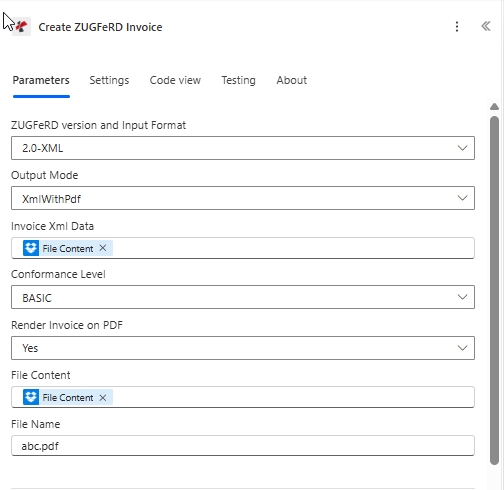The width and height of the screenshot is (504, 490).
Task: Go to the Testing tab
Action: (238, 80)
